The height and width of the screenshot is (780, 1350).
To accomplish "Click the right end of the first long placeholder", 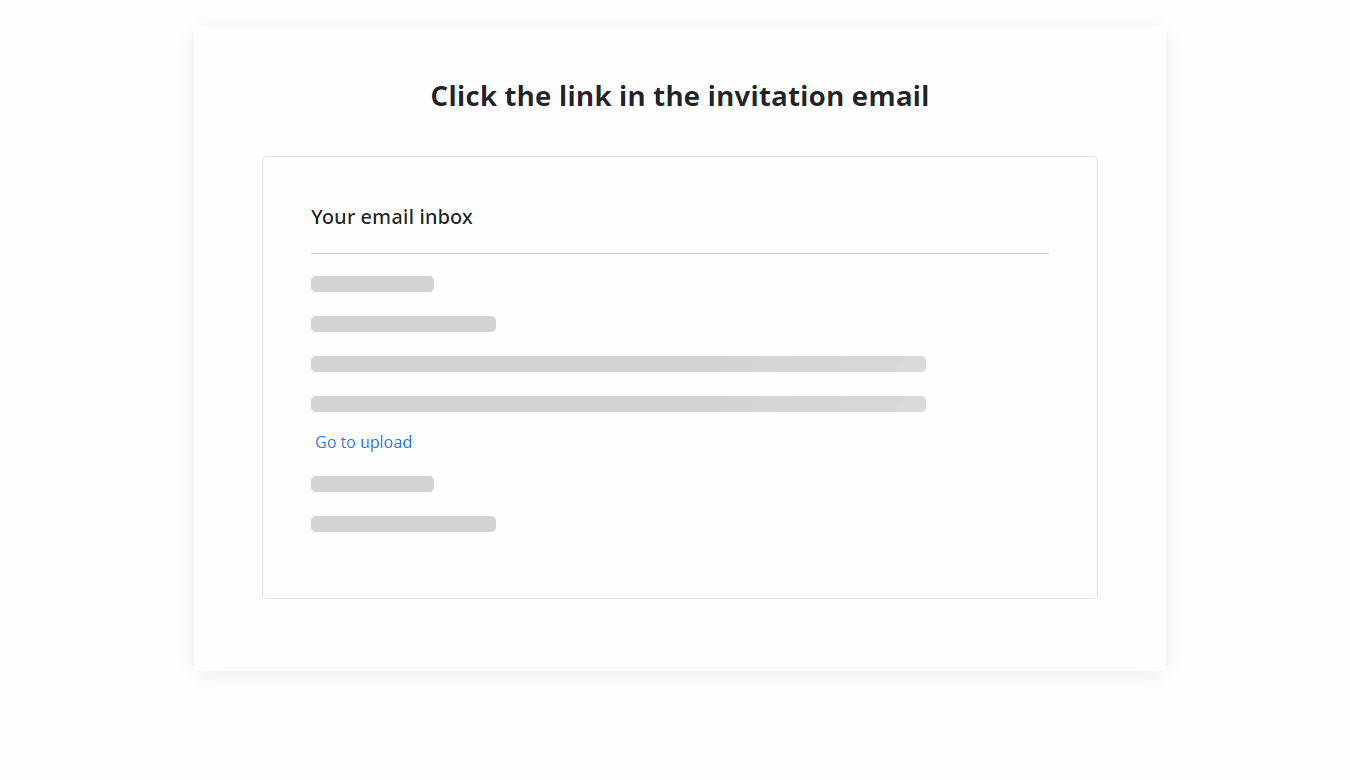I will tap(918, 364).
